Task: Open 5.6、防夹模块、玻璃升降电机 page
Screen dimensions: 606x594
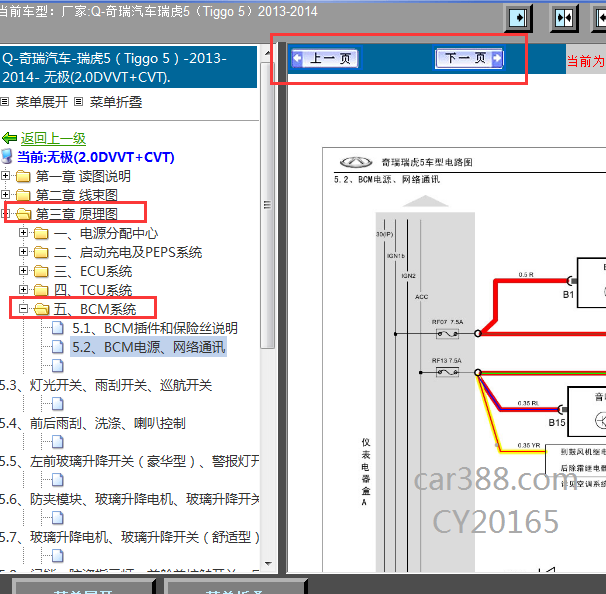Action: (129, 500)
